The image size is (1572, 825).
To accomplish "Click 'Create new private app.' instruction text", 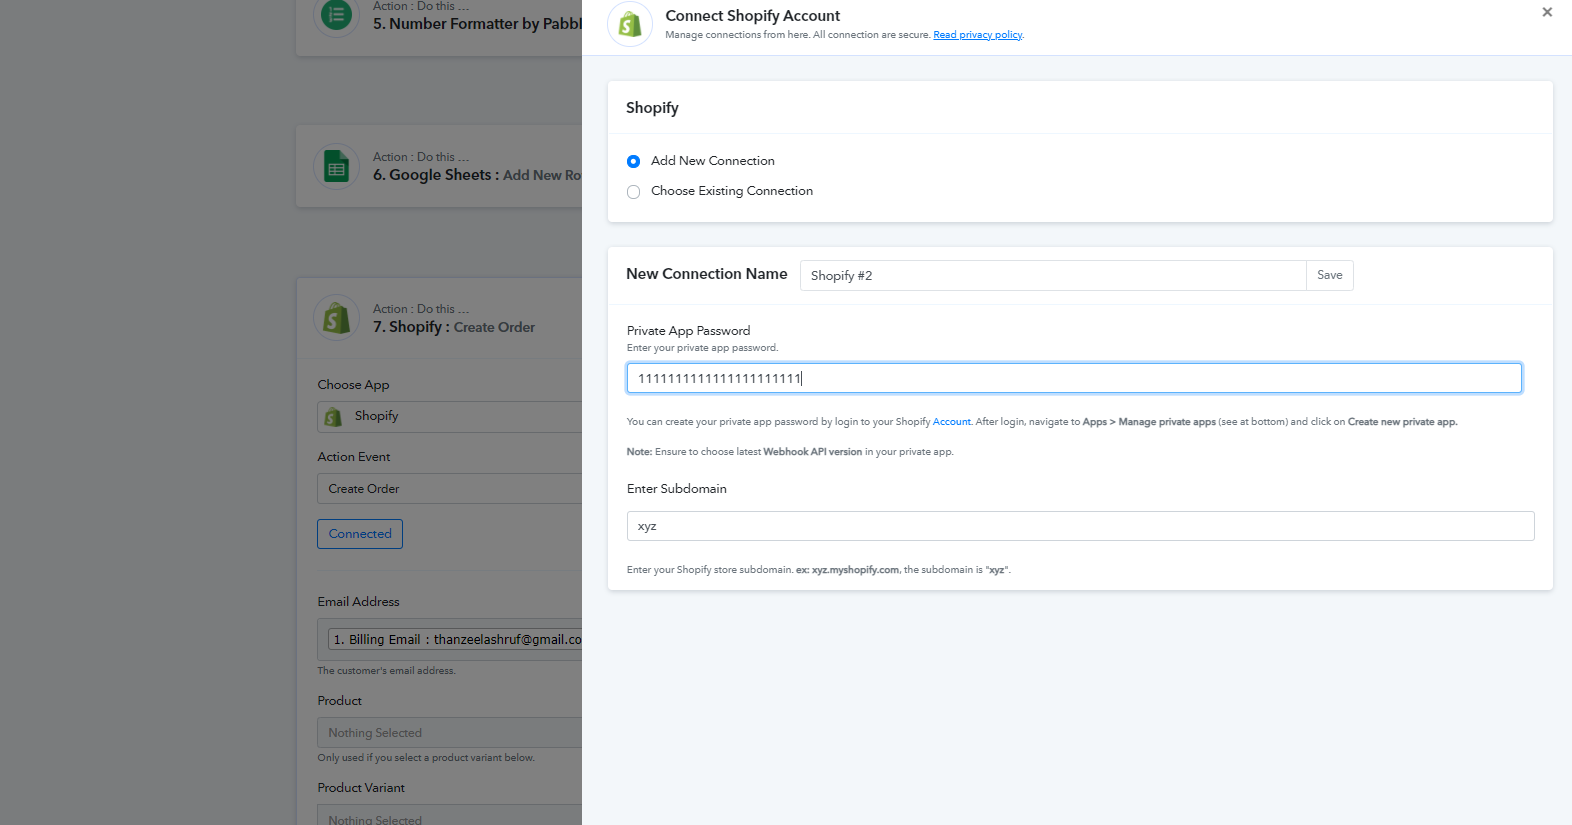I will click(x=1402, y=422).
